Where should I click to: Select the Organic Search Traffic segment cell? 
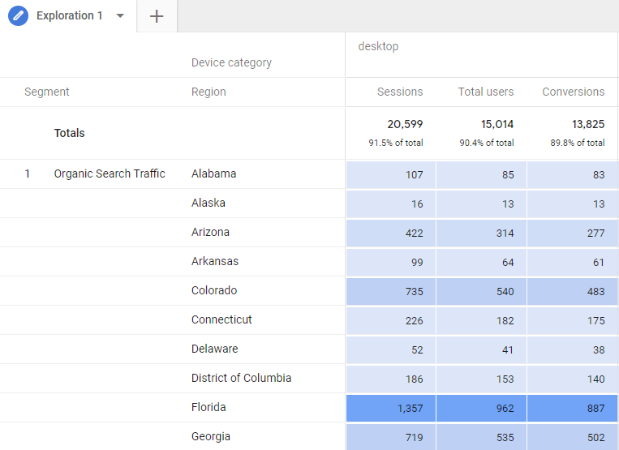(x=109, y=174)
